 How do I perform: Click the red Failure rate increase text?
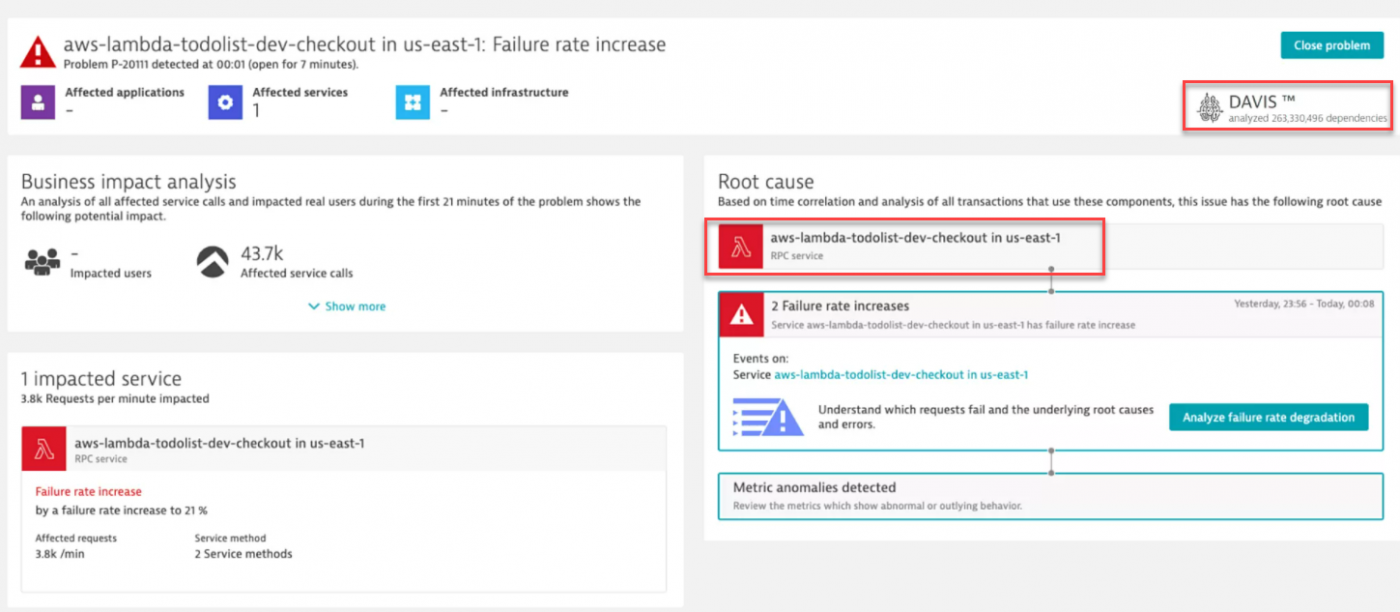coord(88,492)
